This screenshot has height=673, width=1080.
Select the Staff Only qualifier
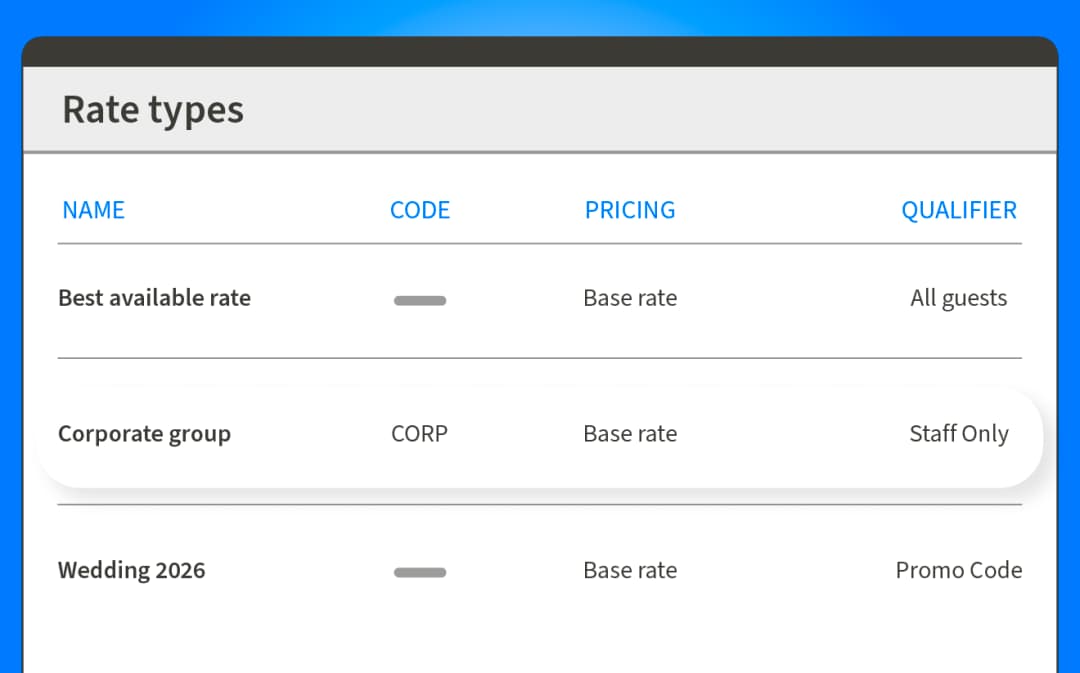(958, 434)
